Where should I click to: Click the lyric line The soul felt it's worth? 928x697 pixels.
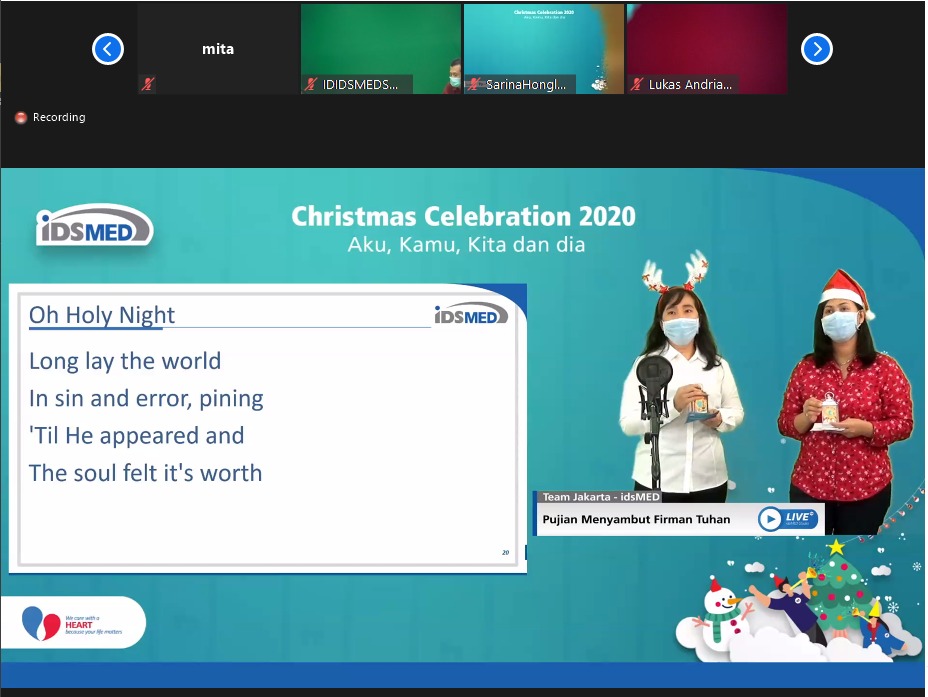146,473
